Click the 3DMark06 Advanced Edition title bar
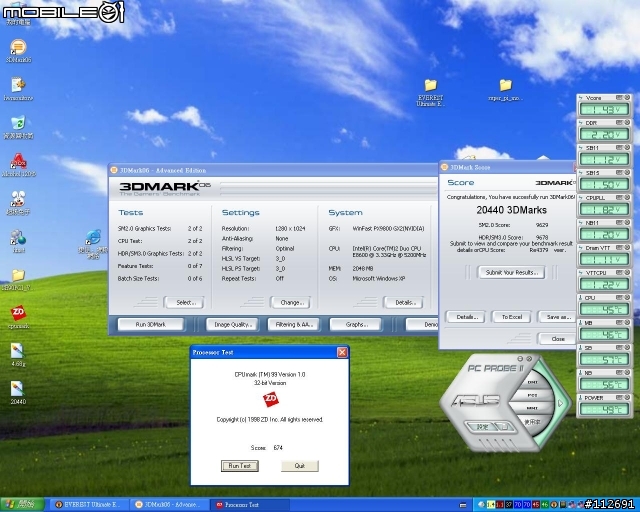 point(273,170)
